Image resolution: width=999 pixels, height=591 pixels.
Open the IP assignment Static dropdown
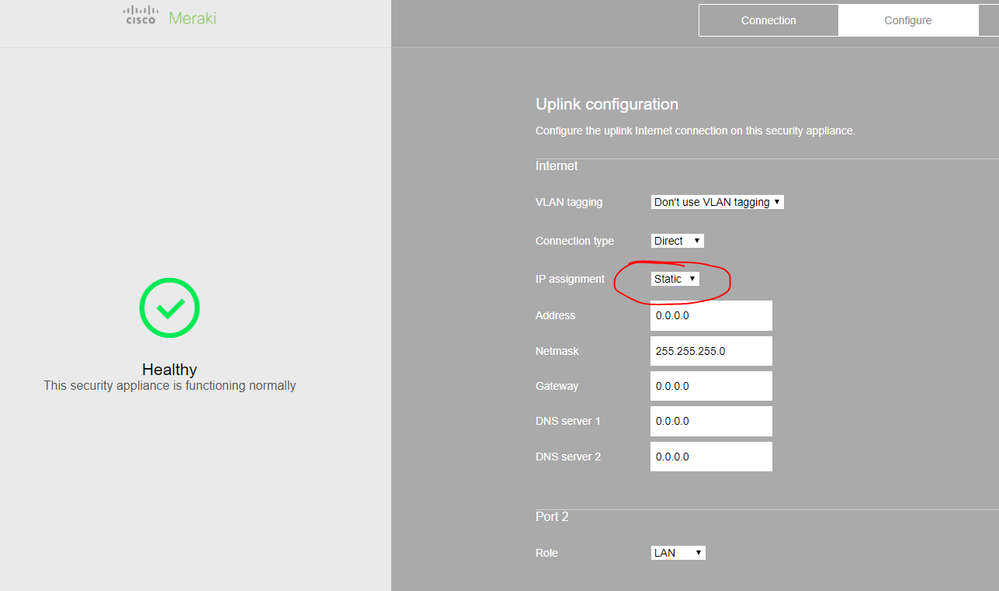[x=675, y=279]
